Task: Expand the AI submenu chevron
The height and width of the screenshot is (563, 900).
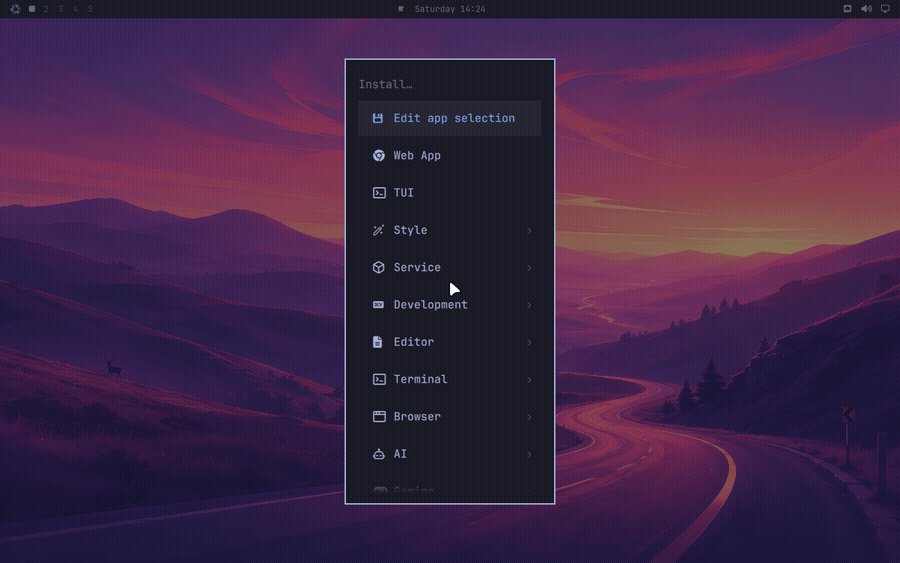Action: [529, 455]
